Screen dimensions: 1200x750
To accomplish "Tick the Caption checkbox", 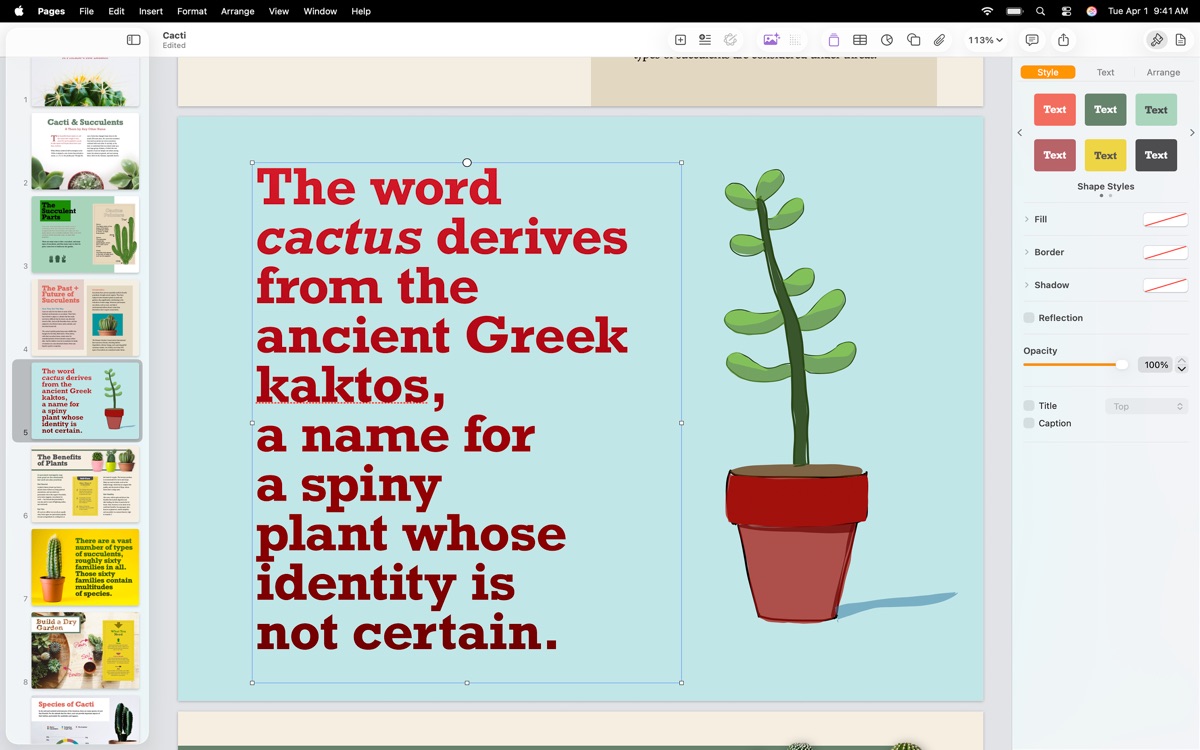I will coord(1029,424).
